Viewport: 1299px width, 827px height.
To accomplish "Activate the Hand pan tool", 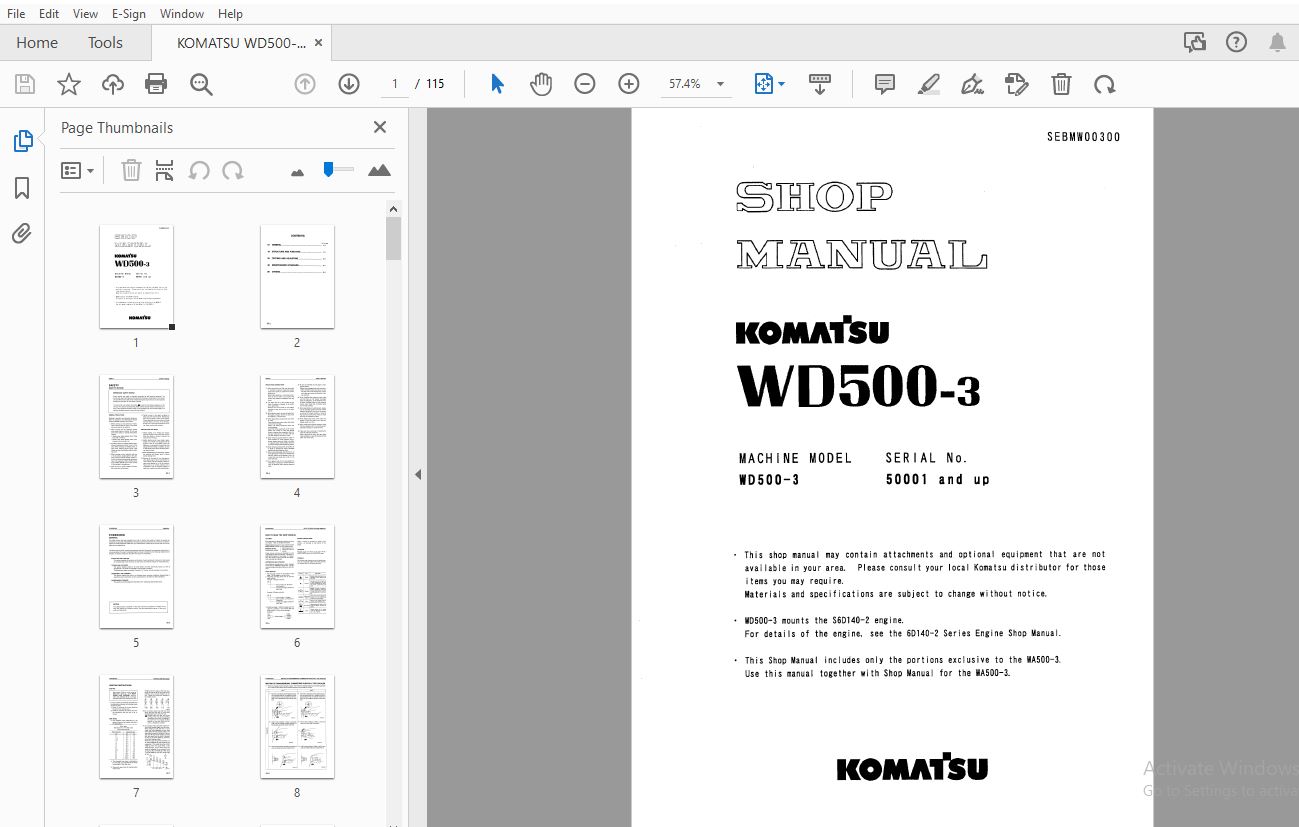I will click(x=541, y=84).
